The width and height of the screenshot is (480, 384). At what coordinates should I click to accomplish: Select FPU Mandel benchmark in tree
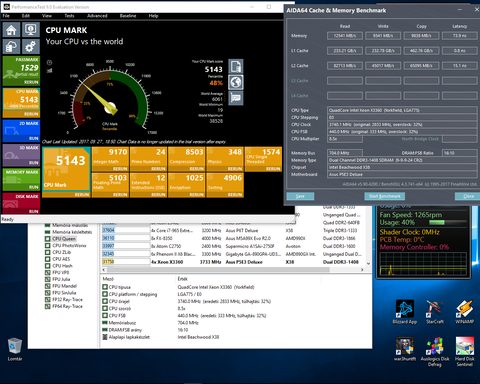pyautogui.click(x=61, y=286)
